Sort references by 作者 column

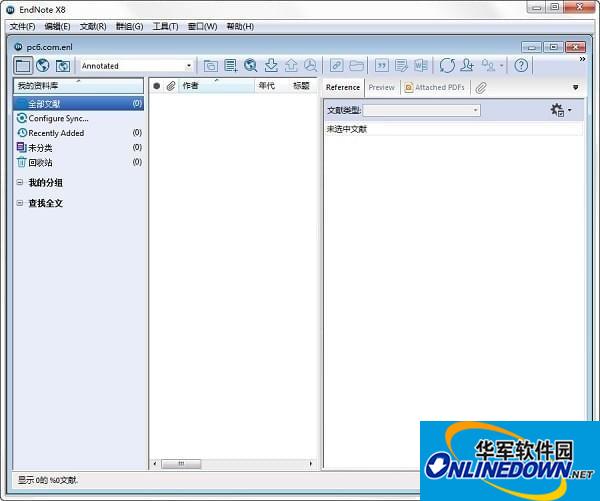[x=217, y=86]
